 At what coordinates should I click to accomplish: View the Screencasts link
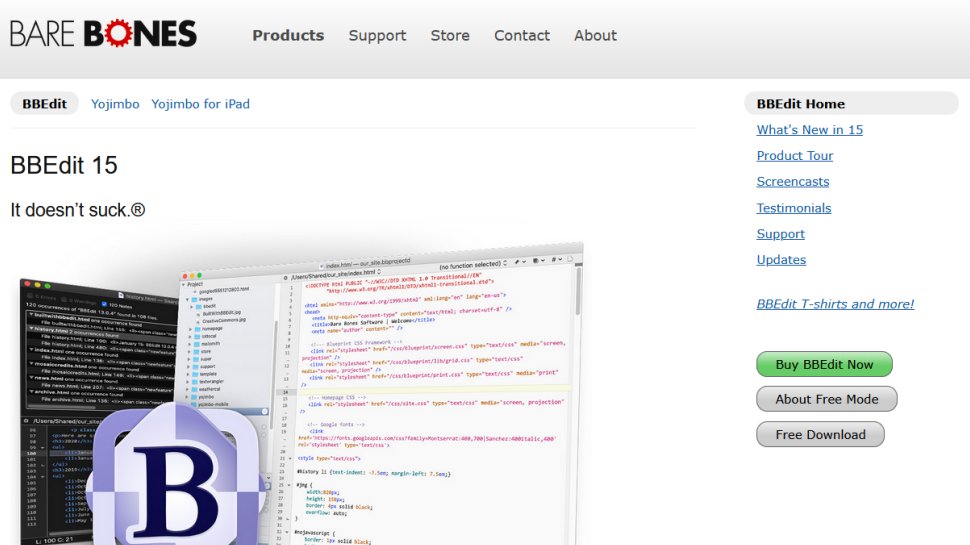[x=792, y=182]
